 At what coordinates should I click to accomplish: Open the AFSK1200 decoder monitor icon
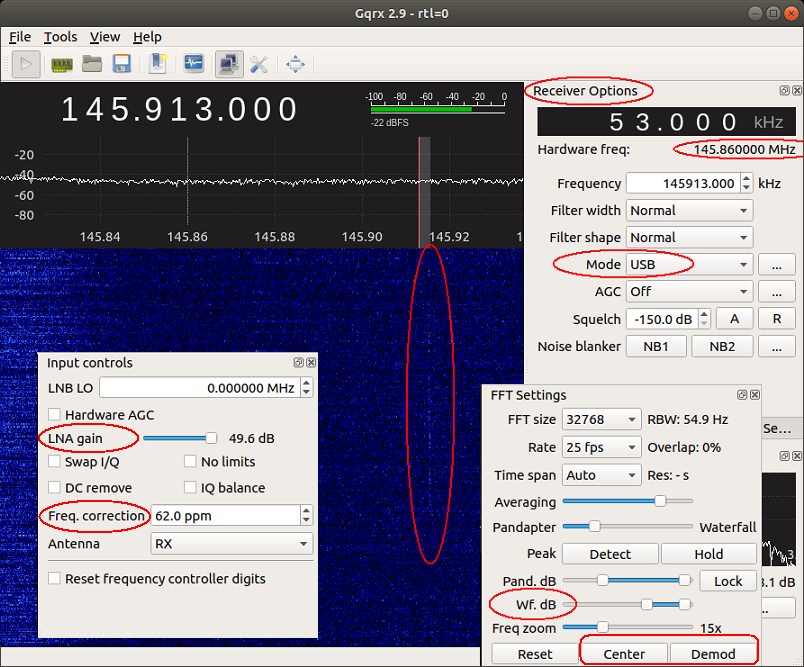pos(194,64)
